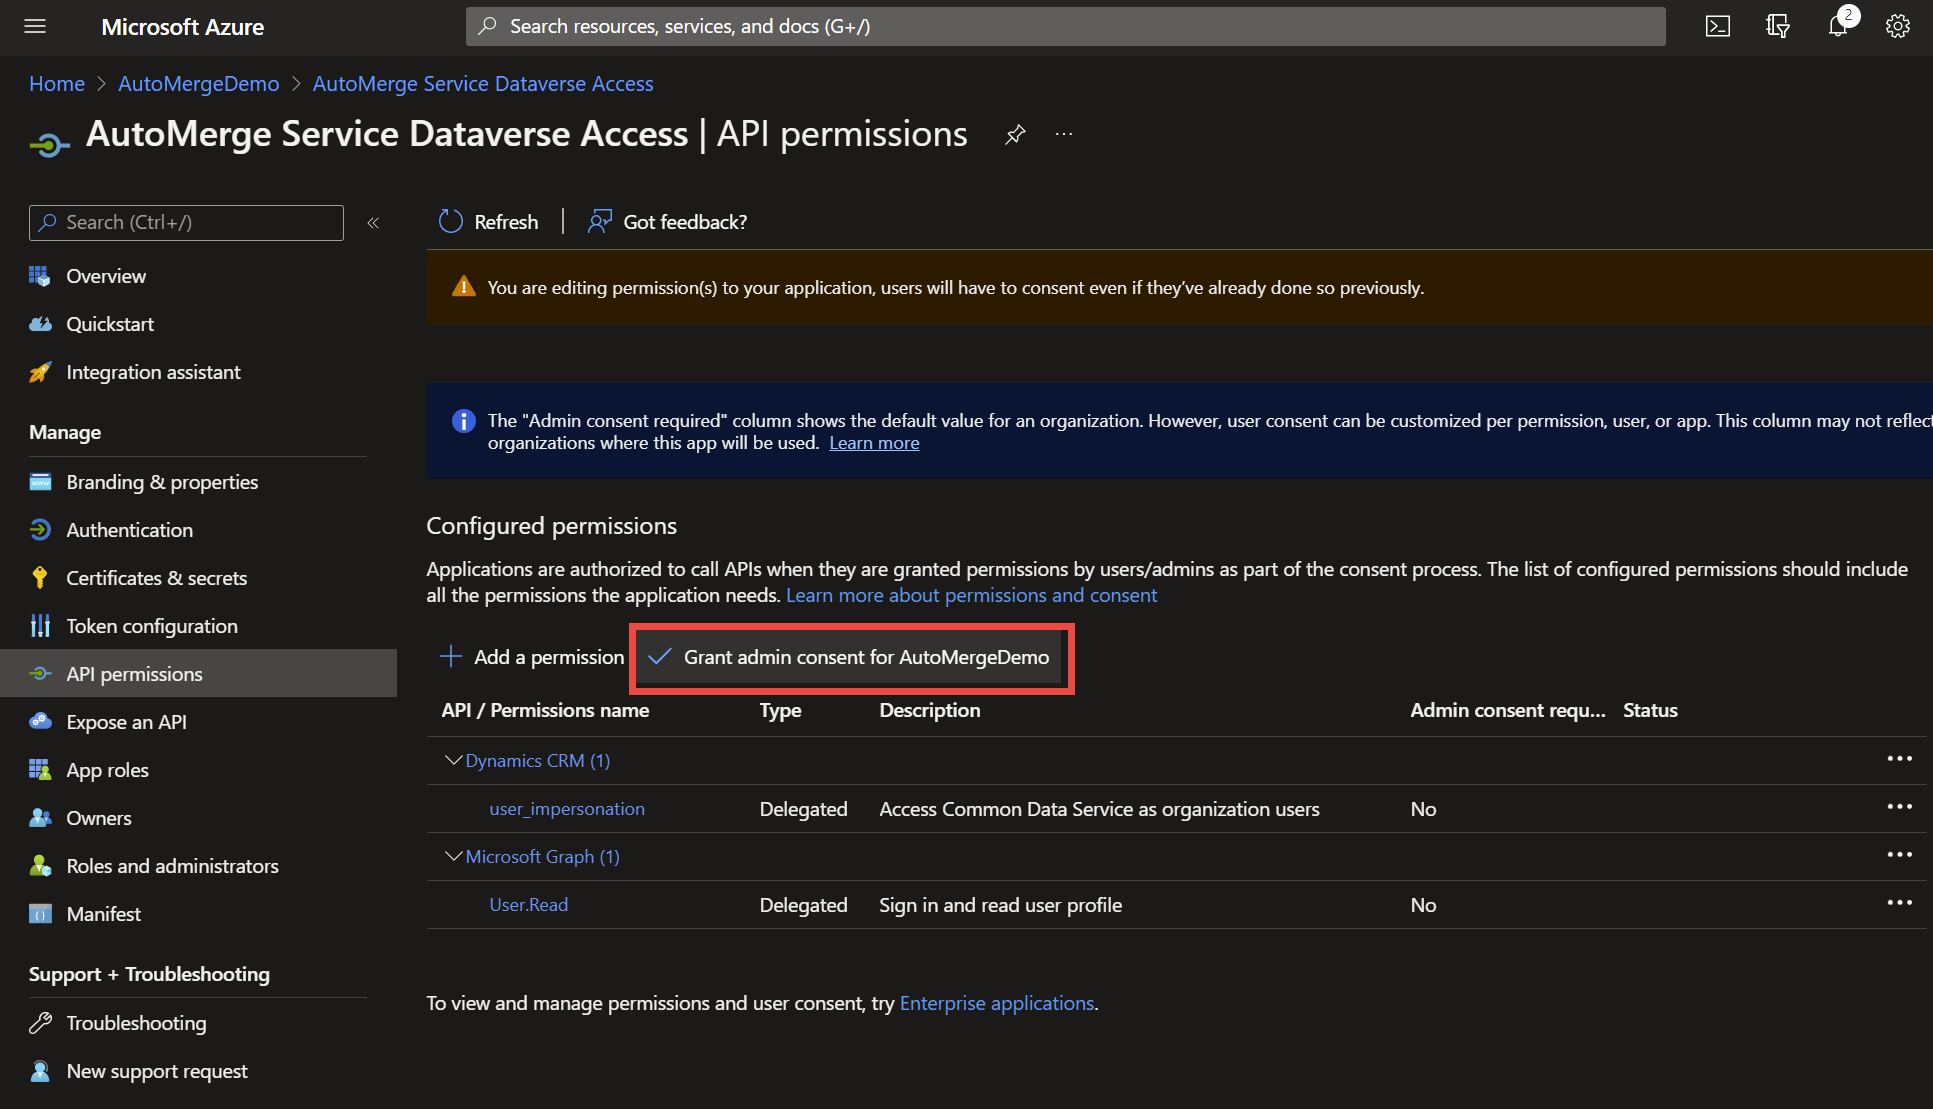Click the Integration assistant rocket icon
1933x1109 pixels.
click(40, 372)
